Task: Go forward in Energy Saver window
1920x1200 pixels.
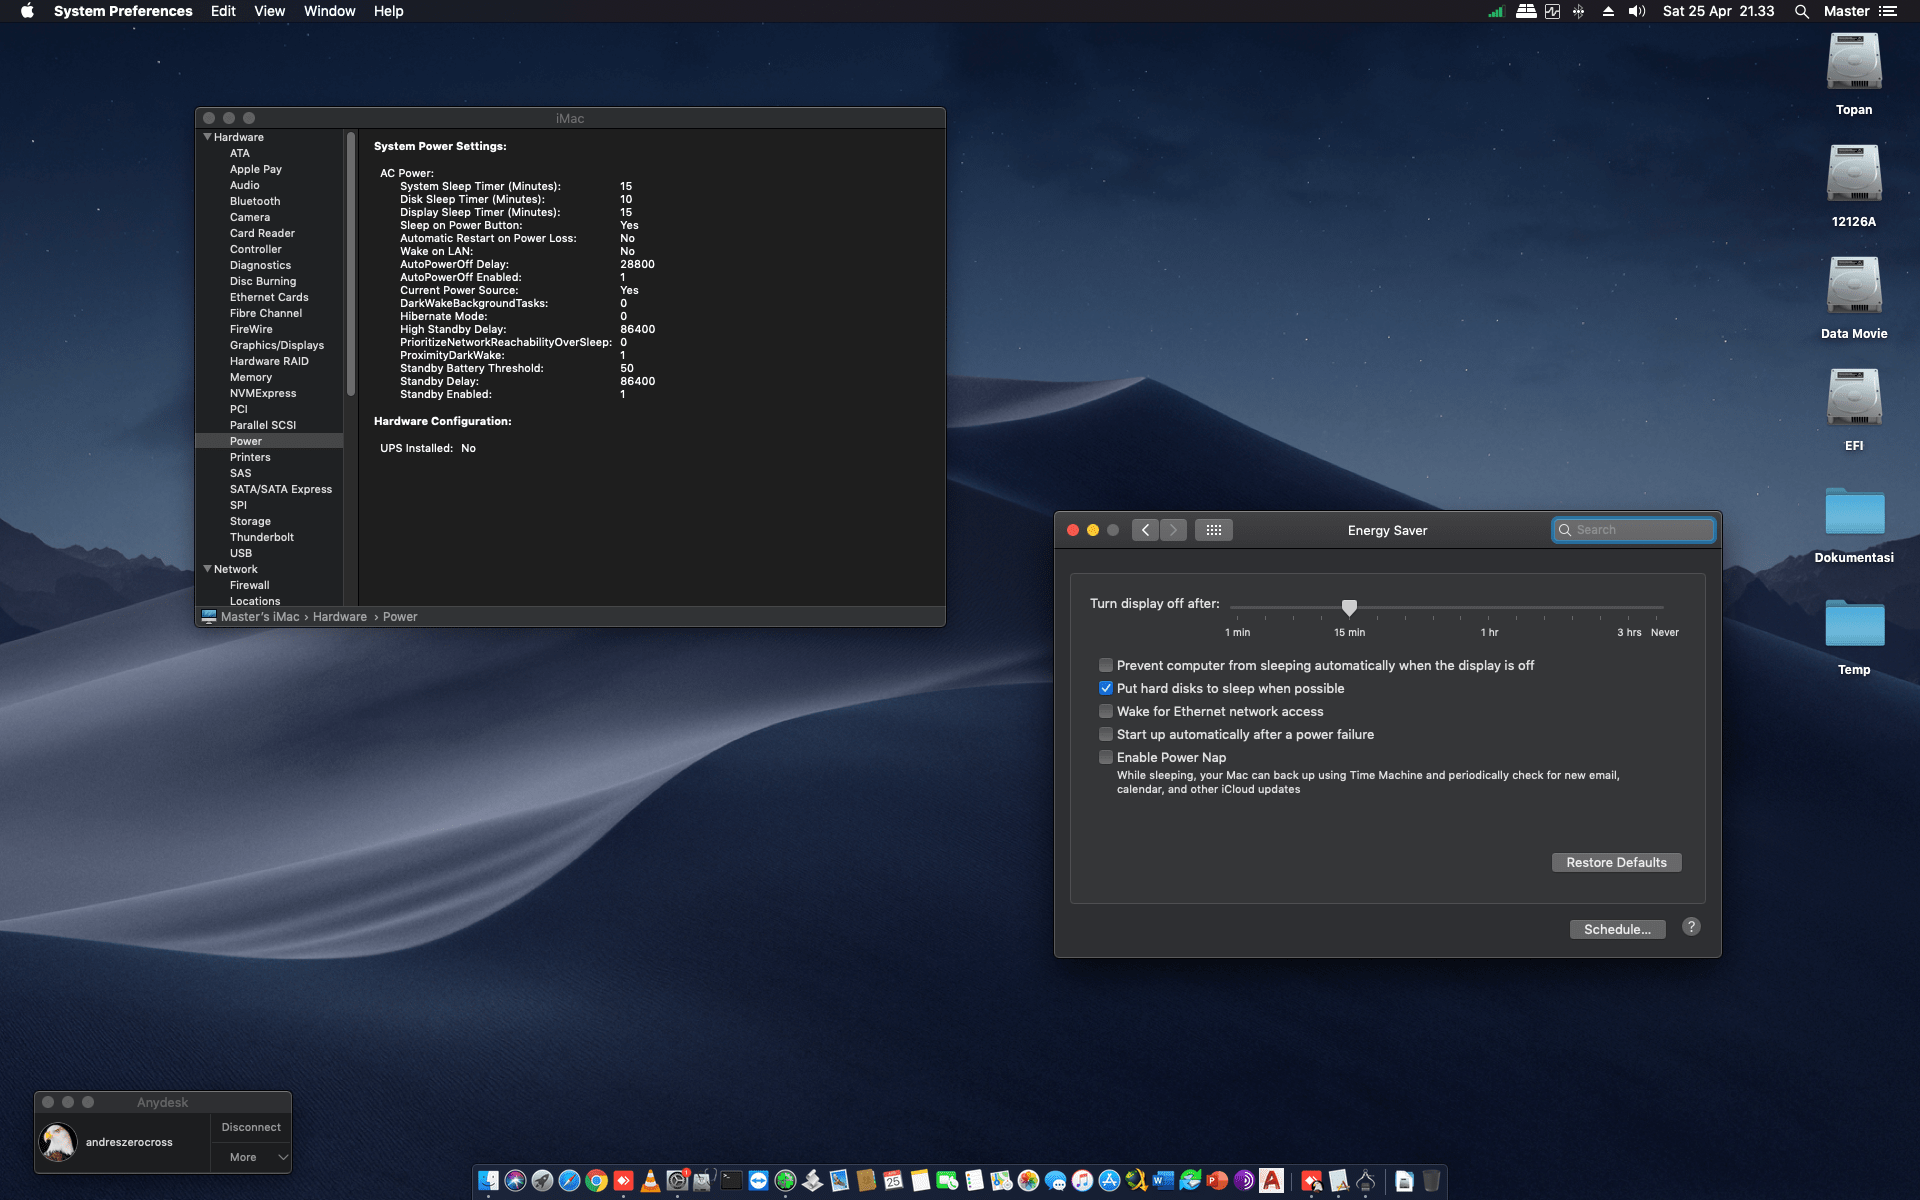Action: pyautogui.click(x=1174, y=530)
